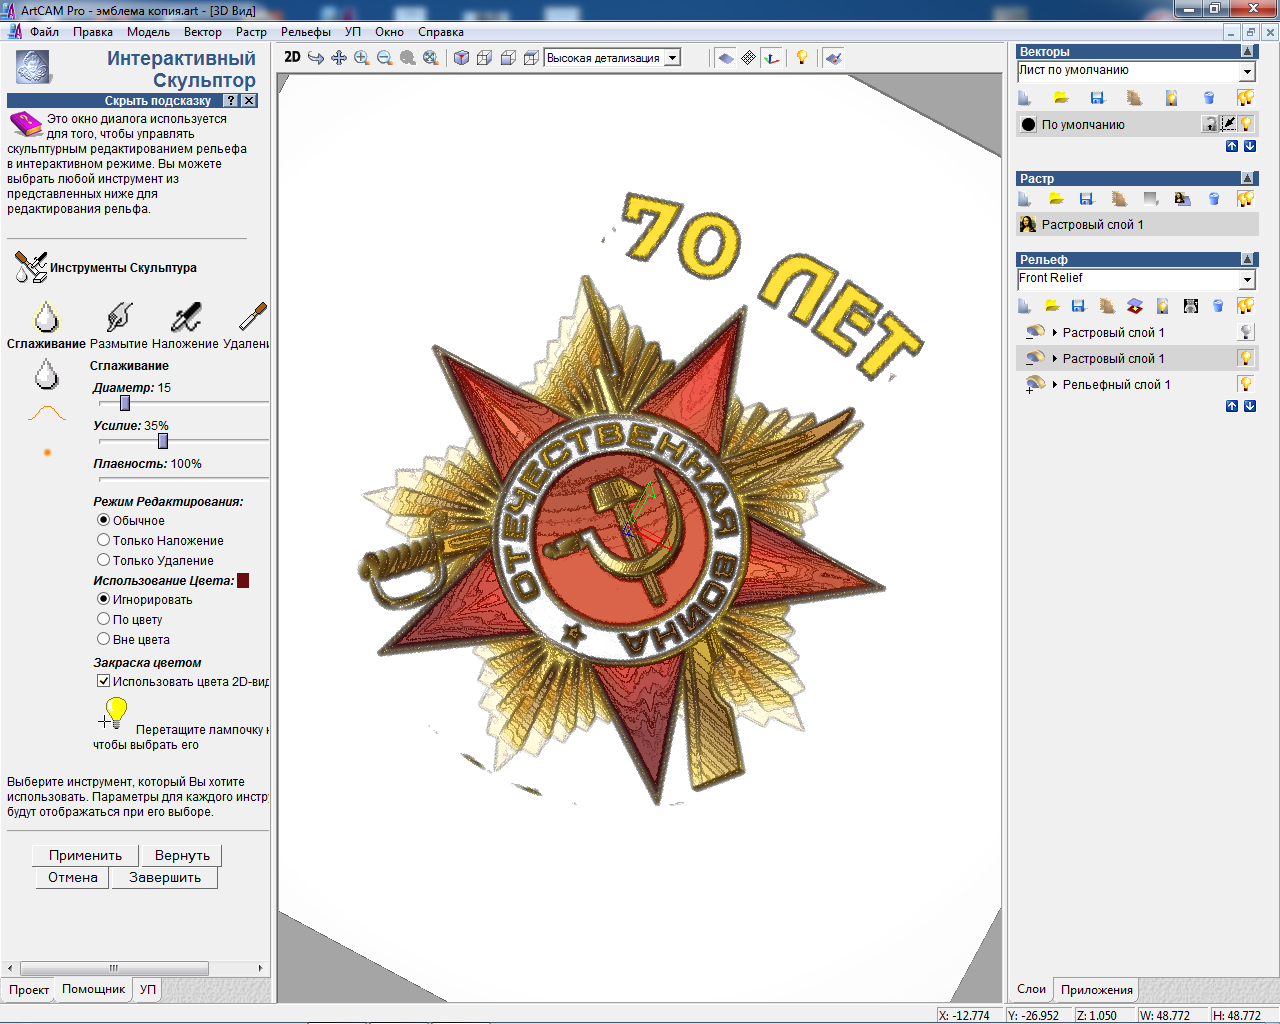Image resolution: width=1280 pixels, height=1024 pixels.
Task: Select the Только Удаление radio option
Action: tap(103, 560)
